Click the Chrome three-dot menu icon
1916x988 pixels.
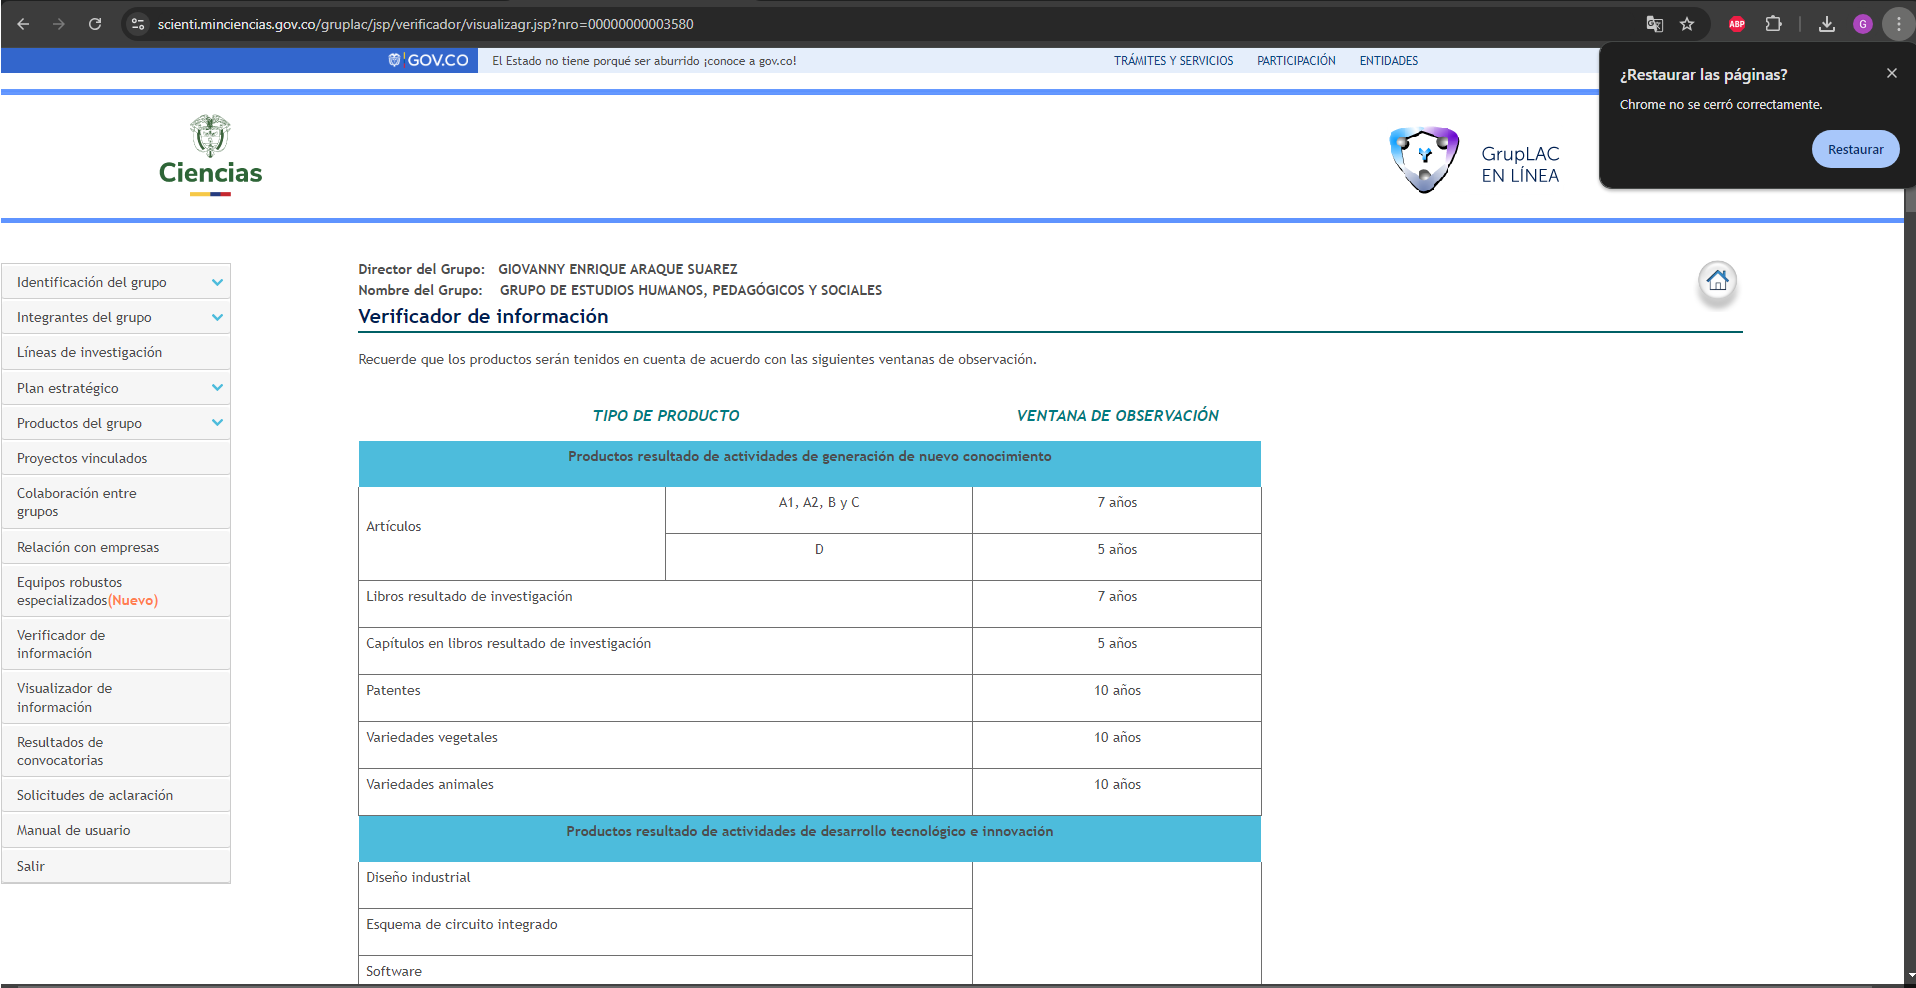pos(1898,24)
